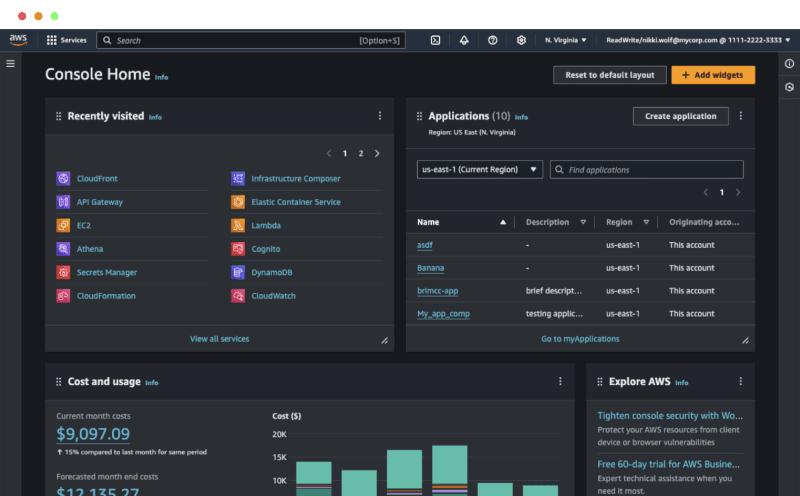Click the EC2 service icon
Image resolution: width=800 pixels, height=496 pixels.
coord(63,226)
